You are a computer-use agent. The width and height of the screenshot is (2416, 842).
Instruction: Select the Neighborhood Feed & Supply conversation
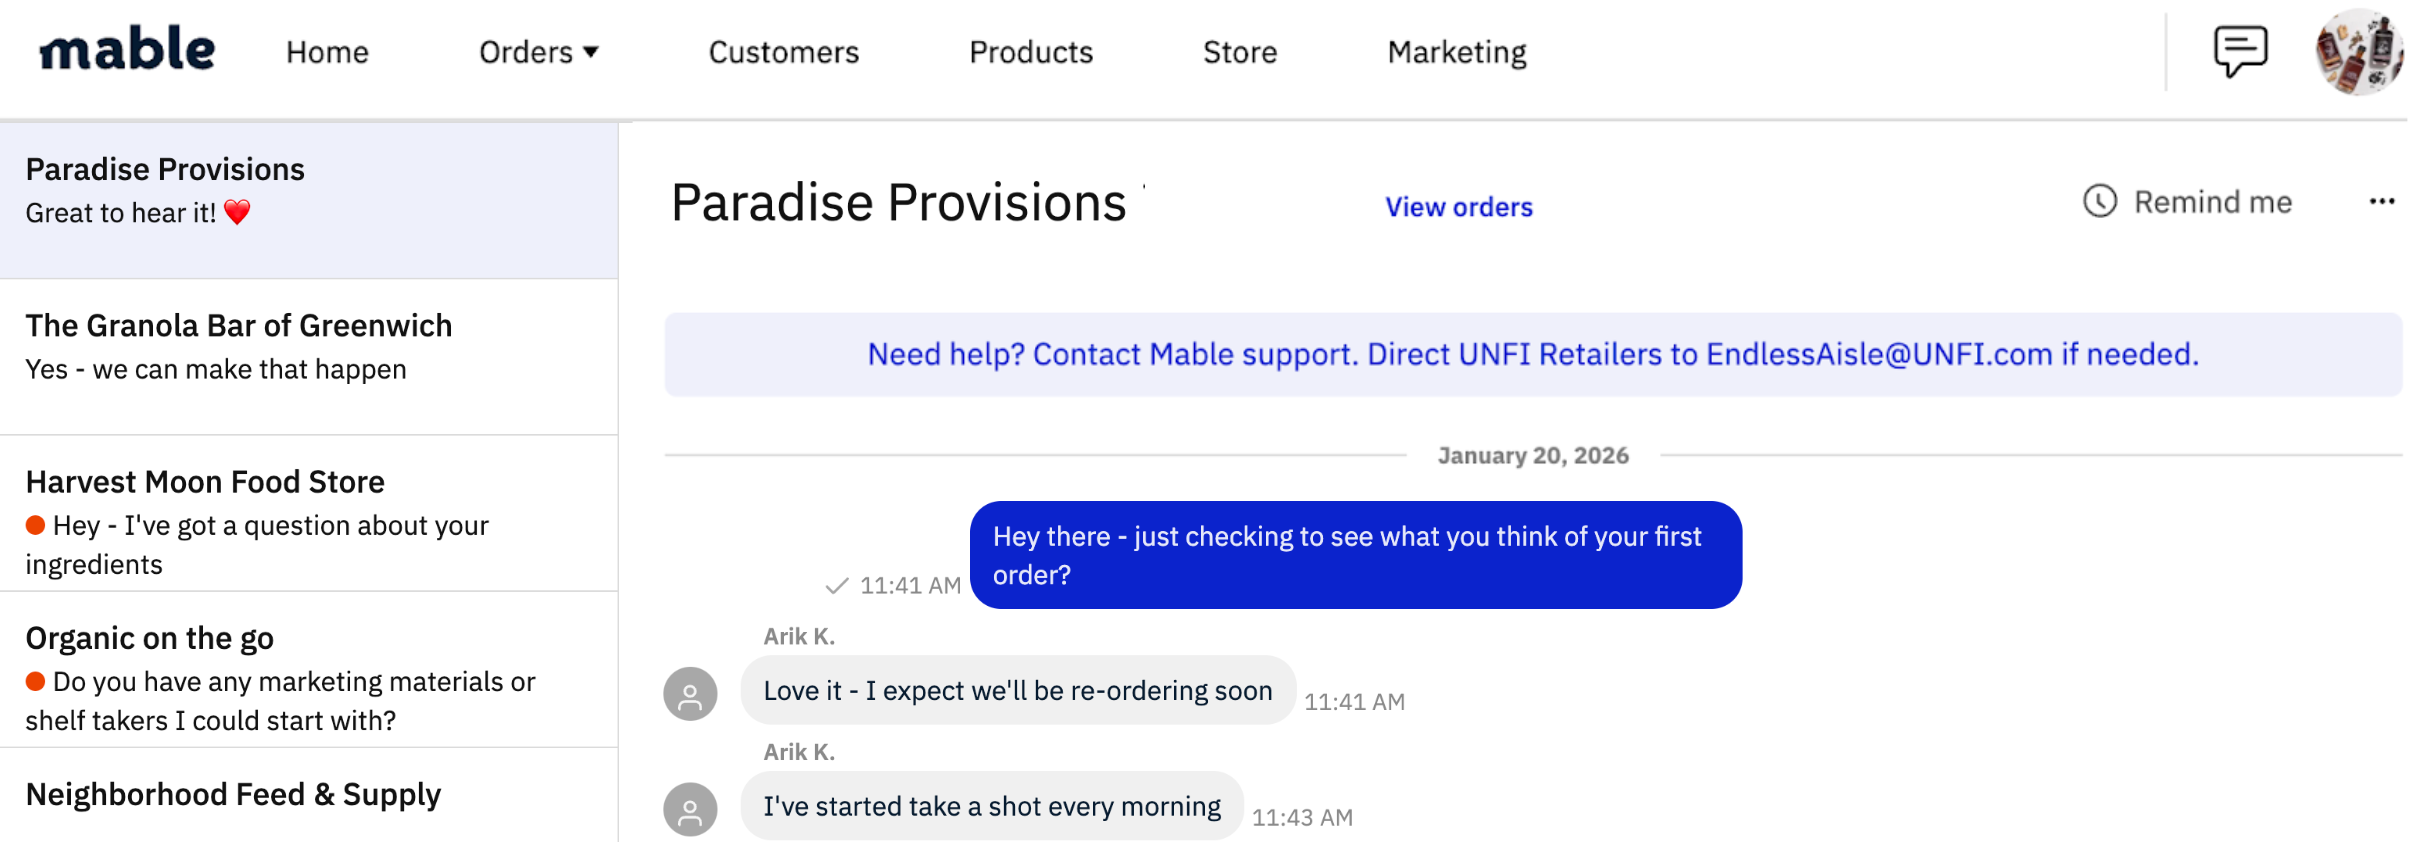click(309, 795)
